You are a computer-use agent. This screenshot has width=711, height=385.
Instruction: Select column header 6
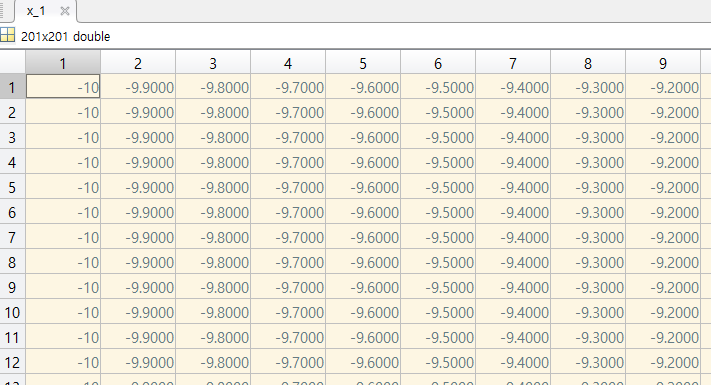tap(438, 63)
